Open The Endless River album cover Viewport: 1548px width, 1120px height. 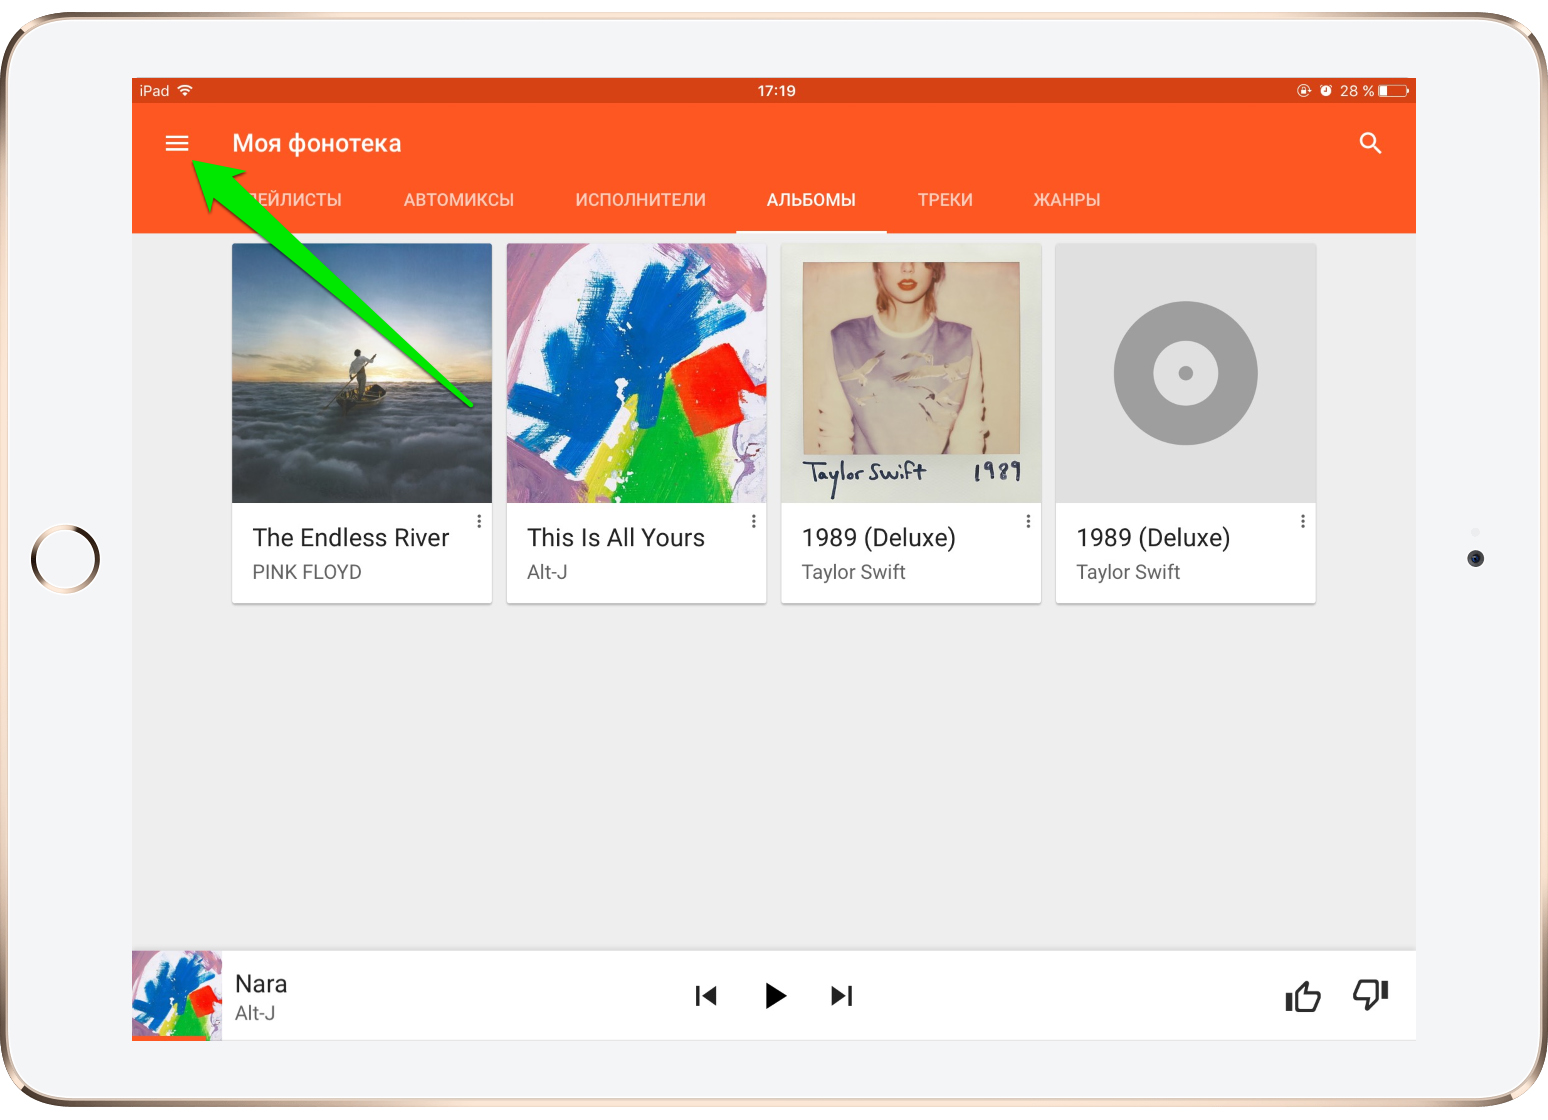coord(362,373)
